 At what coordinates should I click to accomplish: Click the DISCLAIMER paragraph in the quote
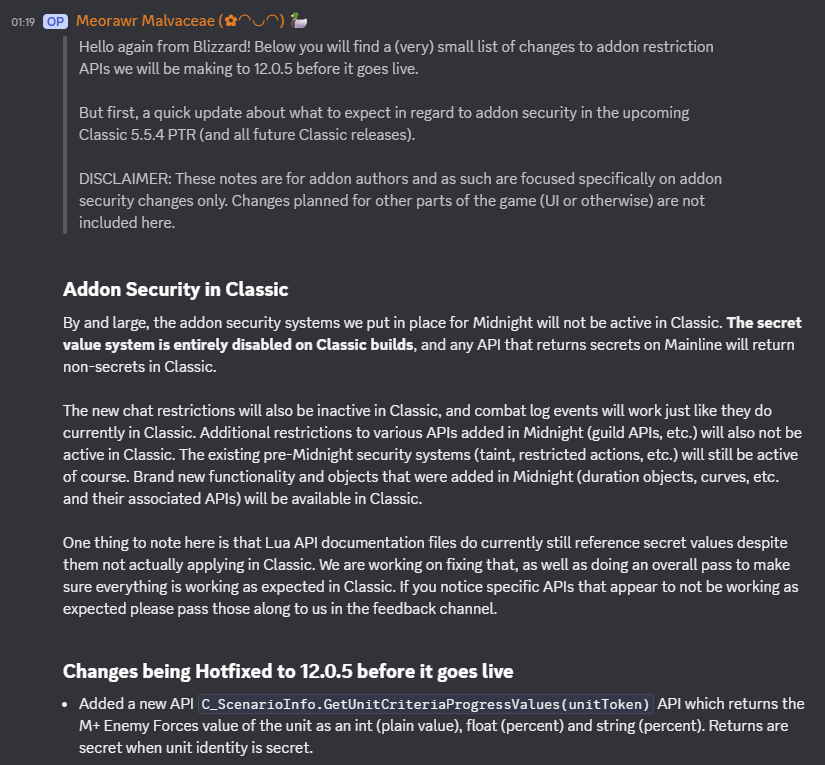(x=400, y=200)
